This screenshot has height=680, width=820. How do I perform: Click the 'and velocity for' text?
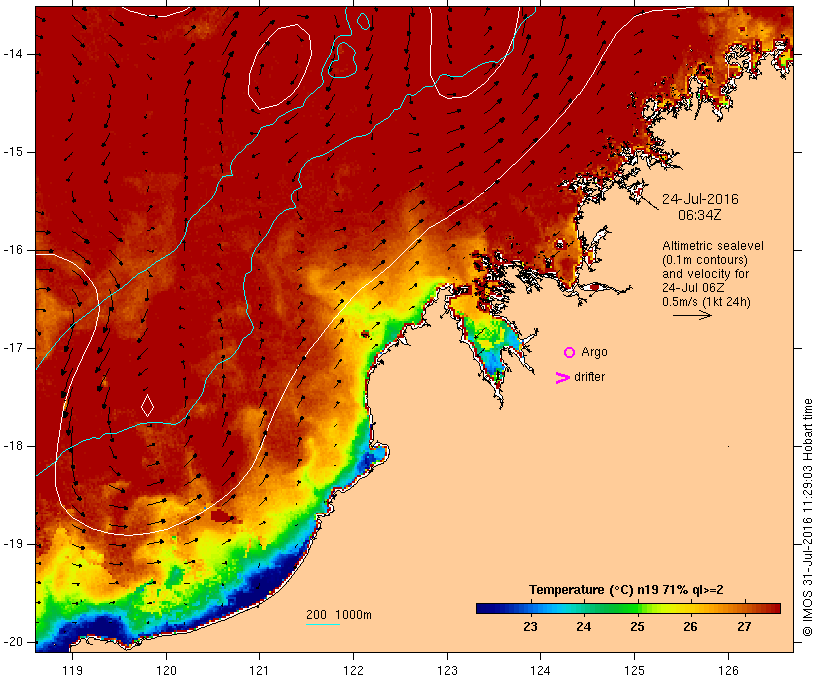coord(705,274)
